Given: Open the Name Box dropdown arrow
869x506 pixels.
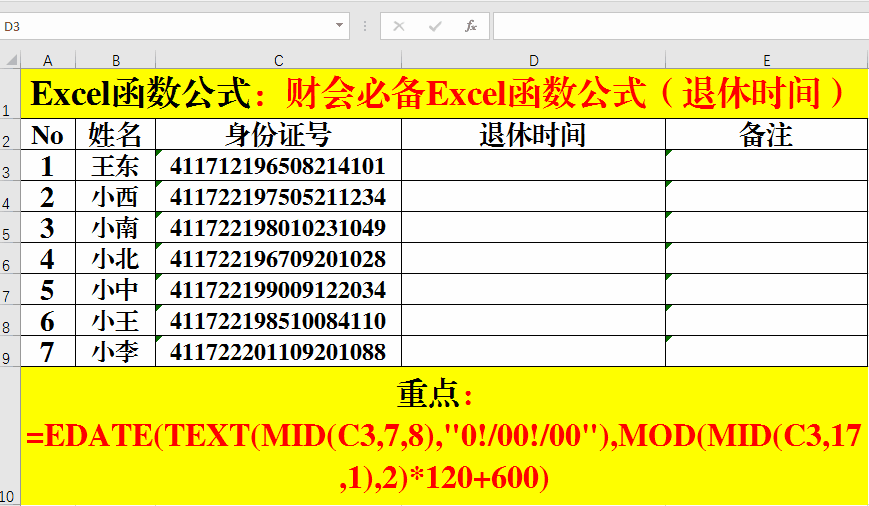Looking at the screenshot, I should (339, 25).
